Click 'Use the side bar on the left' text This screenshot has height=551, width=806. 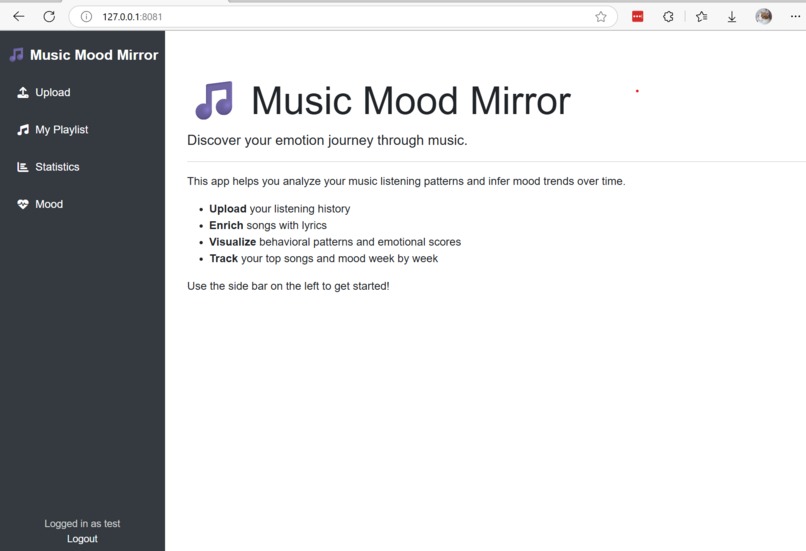tap(288, 286)
